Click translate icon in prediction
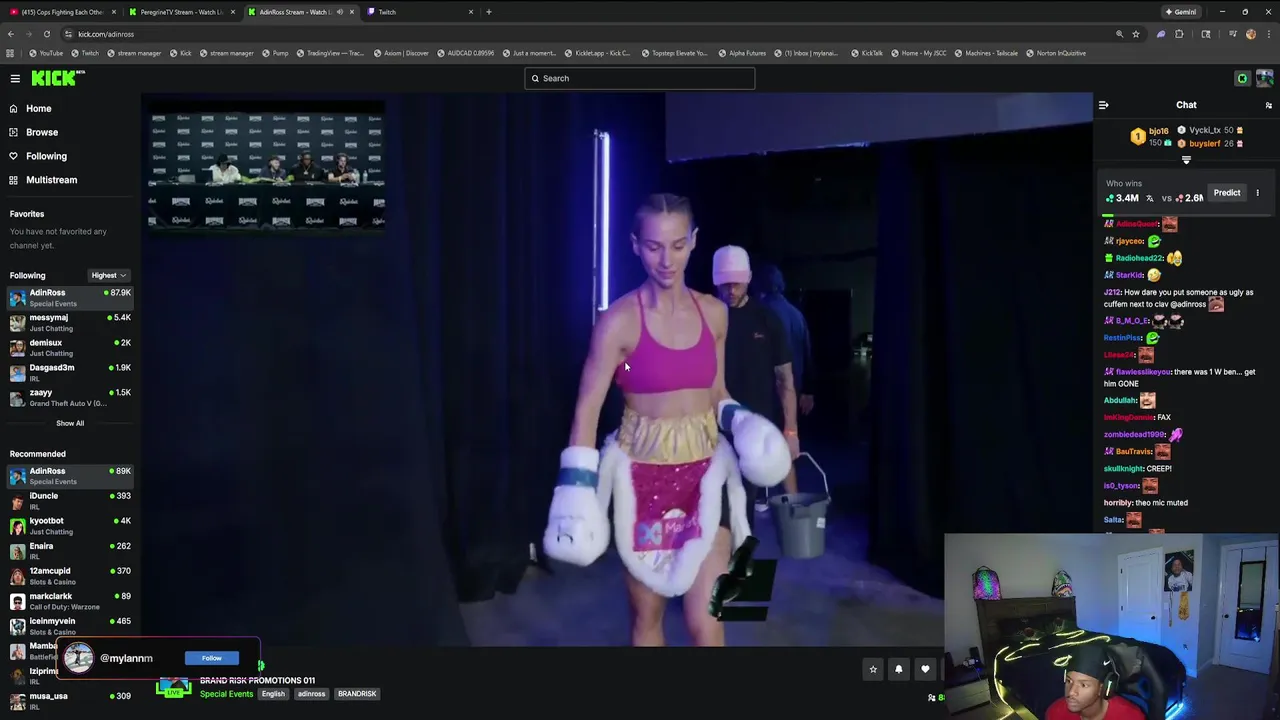The width and height of the screenshot is (1280, 720). pyautogui.click(x=1149, y=198)
